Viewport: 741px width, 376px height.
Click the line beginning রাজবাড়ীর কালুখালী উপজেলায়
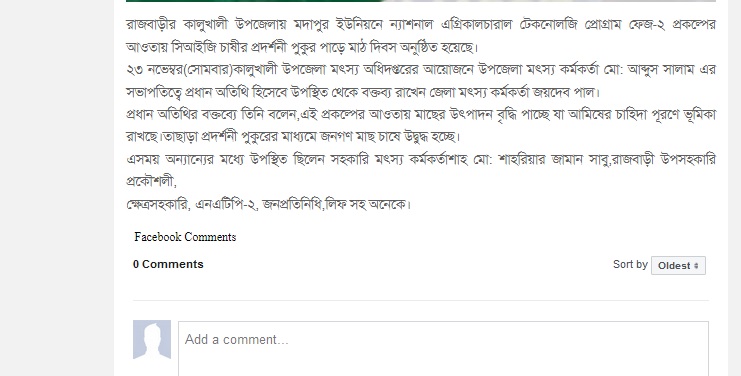(421, 24)
